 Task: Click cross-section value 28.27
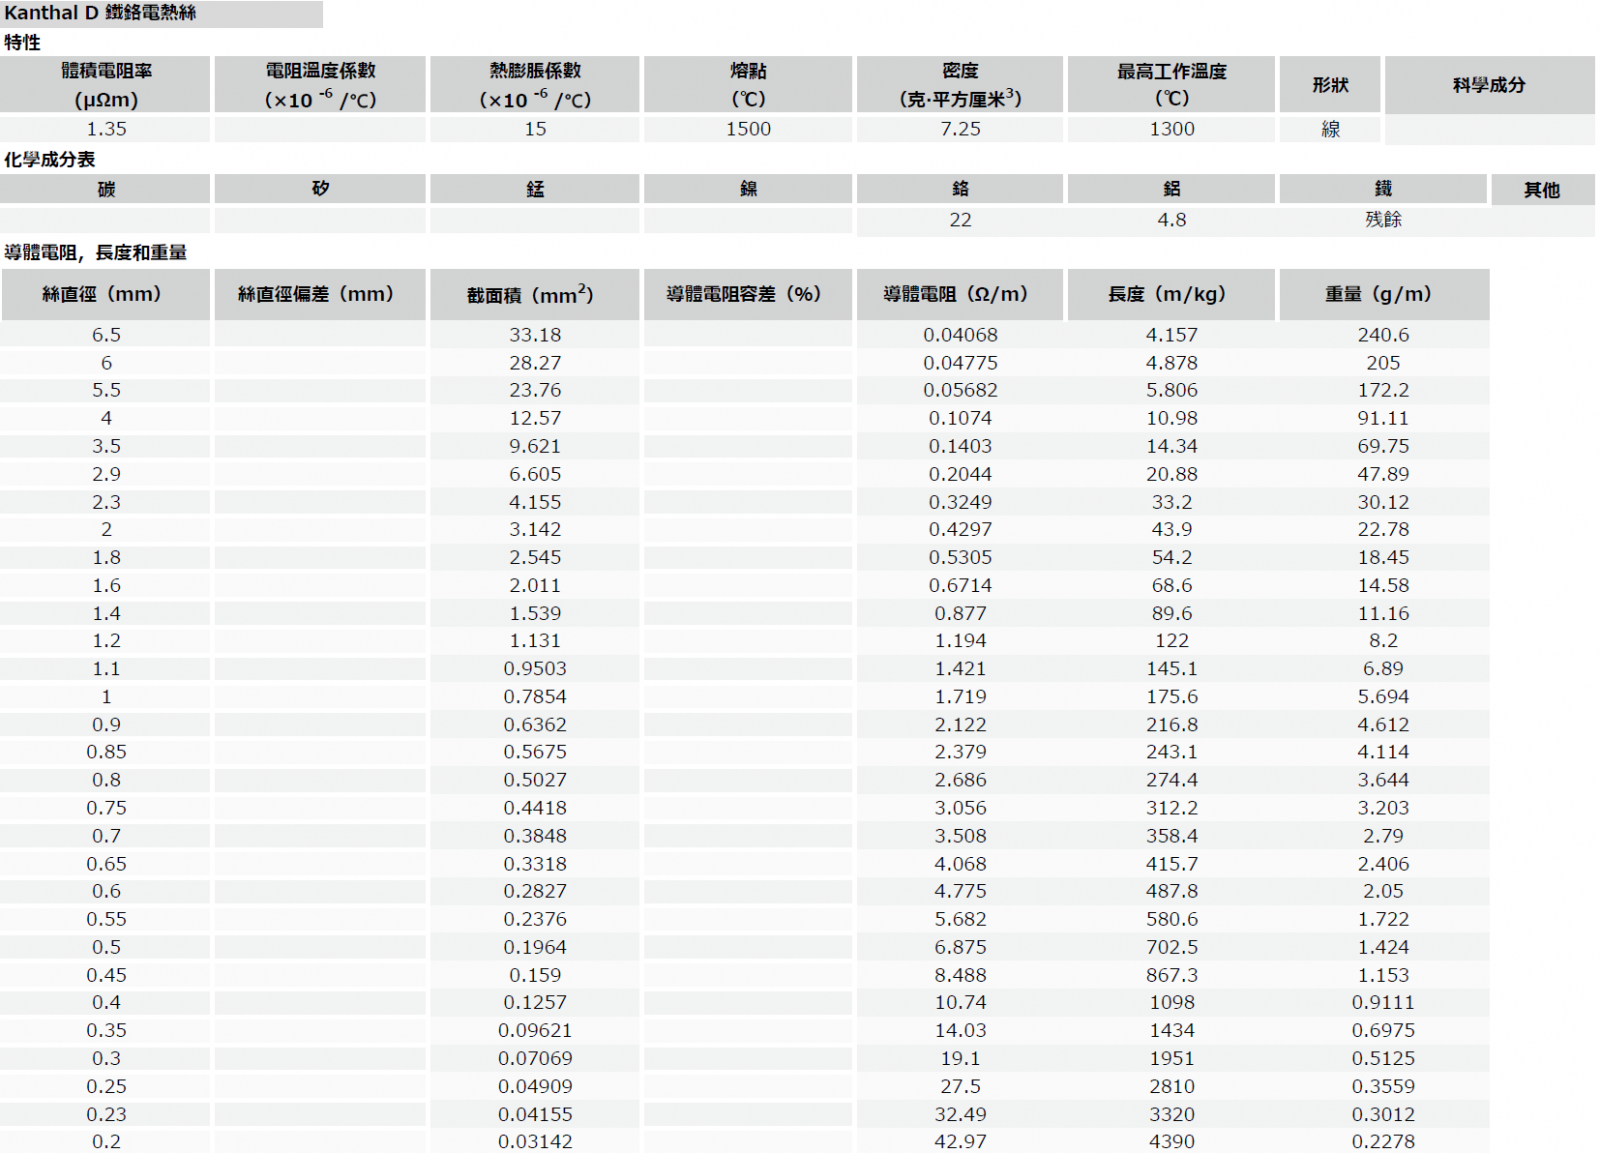[x=535, y=363]
